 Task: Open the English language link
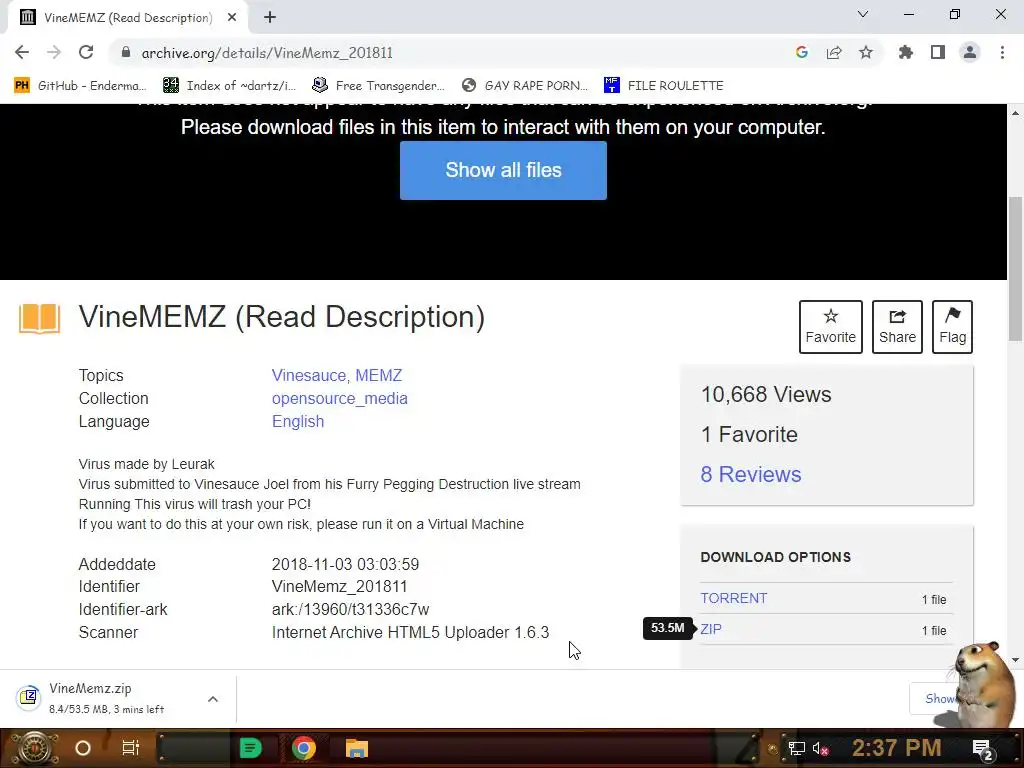(x=298, y=421)
